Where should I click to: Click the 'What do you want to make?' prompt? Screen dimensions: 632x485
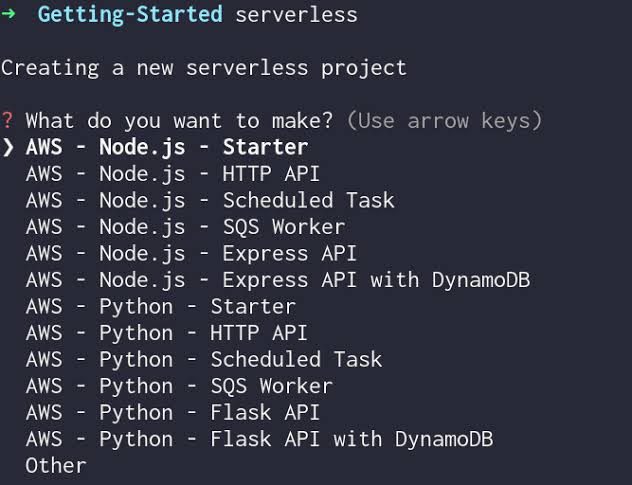point(180,121)
